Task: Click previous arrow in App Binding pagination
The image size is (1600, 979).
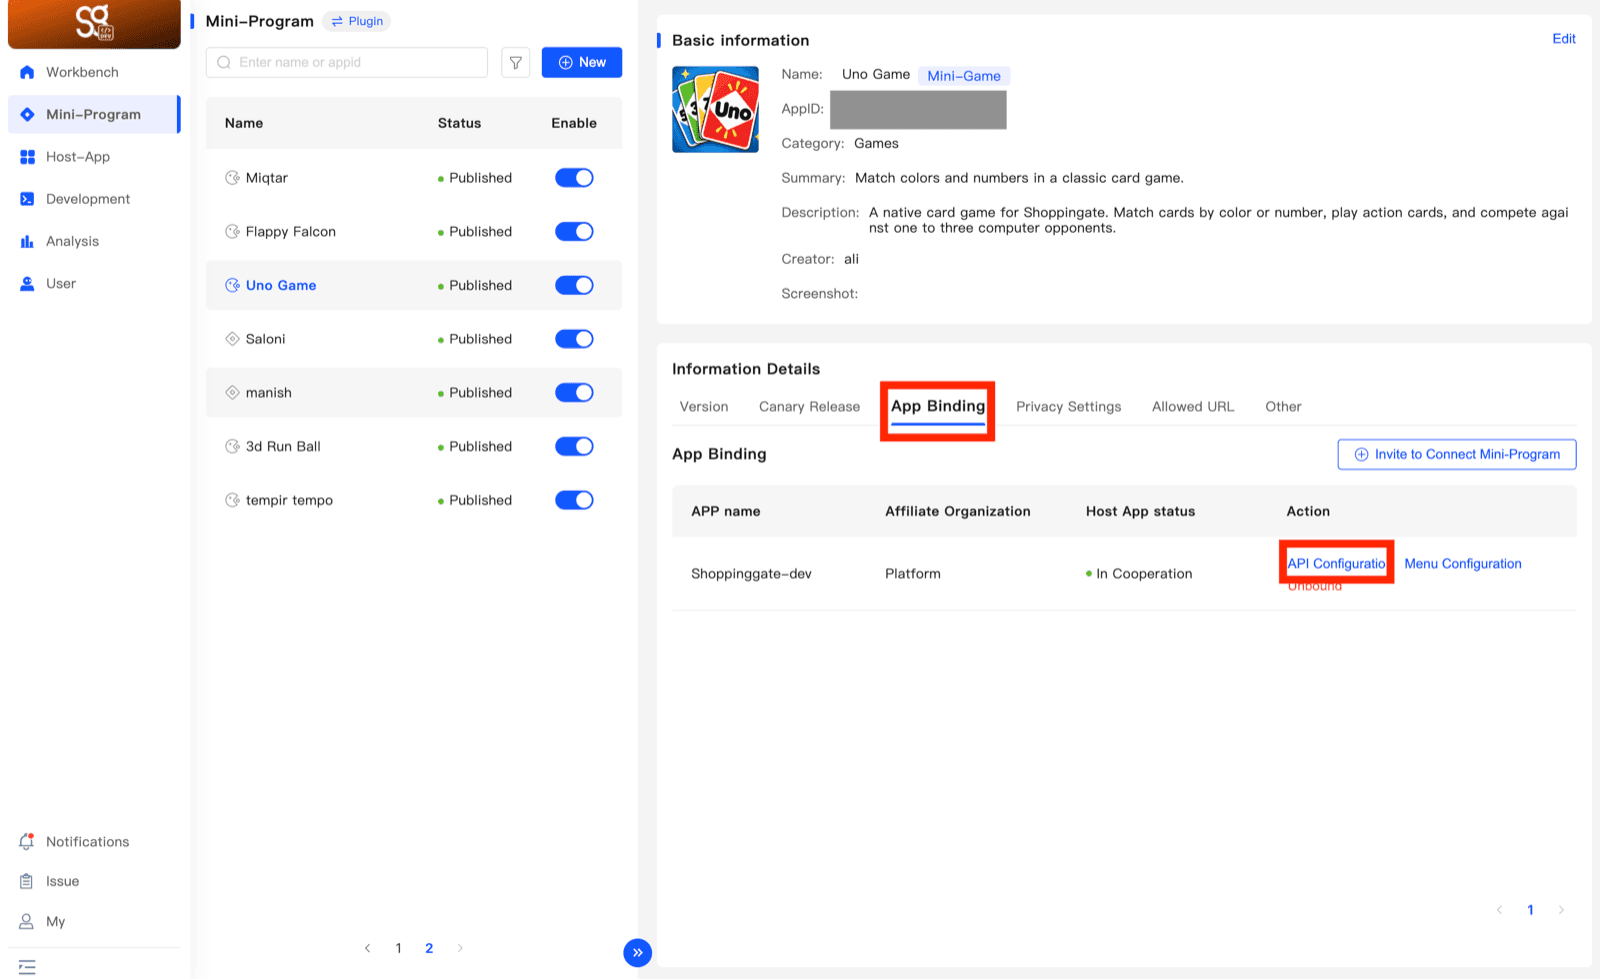Action: (1499, 910)
